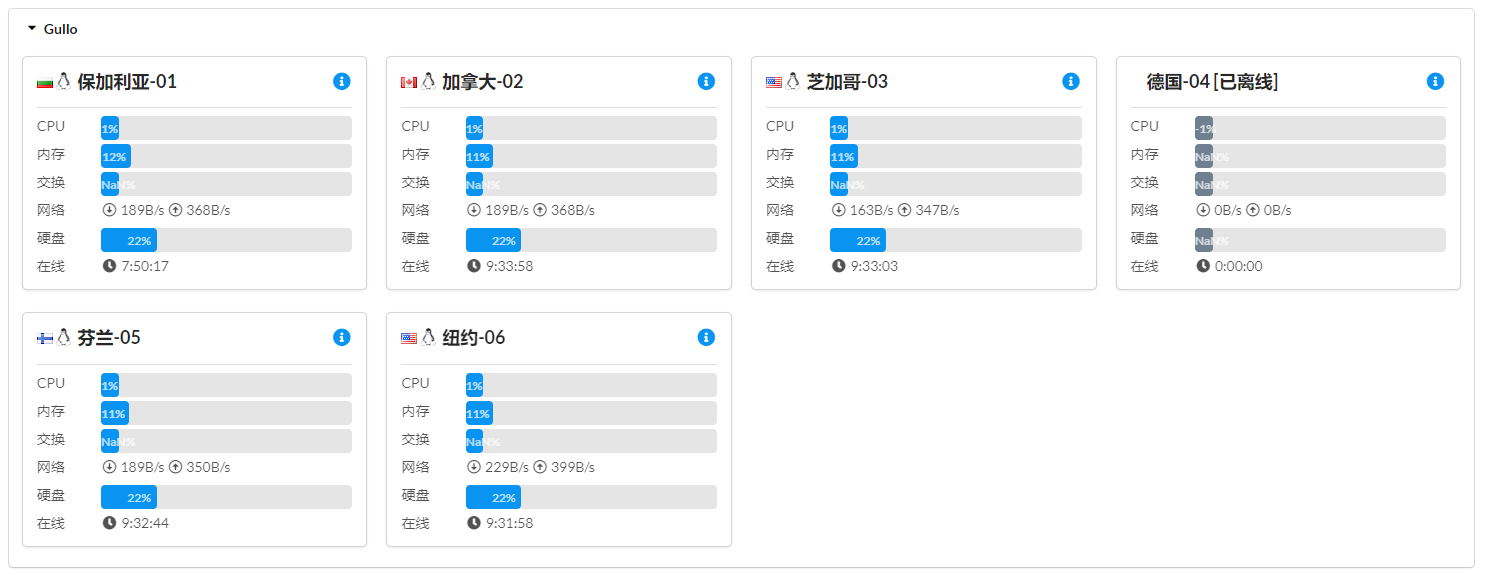Open info icon for 芬兰-05 server
This screenshot has width=1491, height=575.
click(x=342, y=337)
